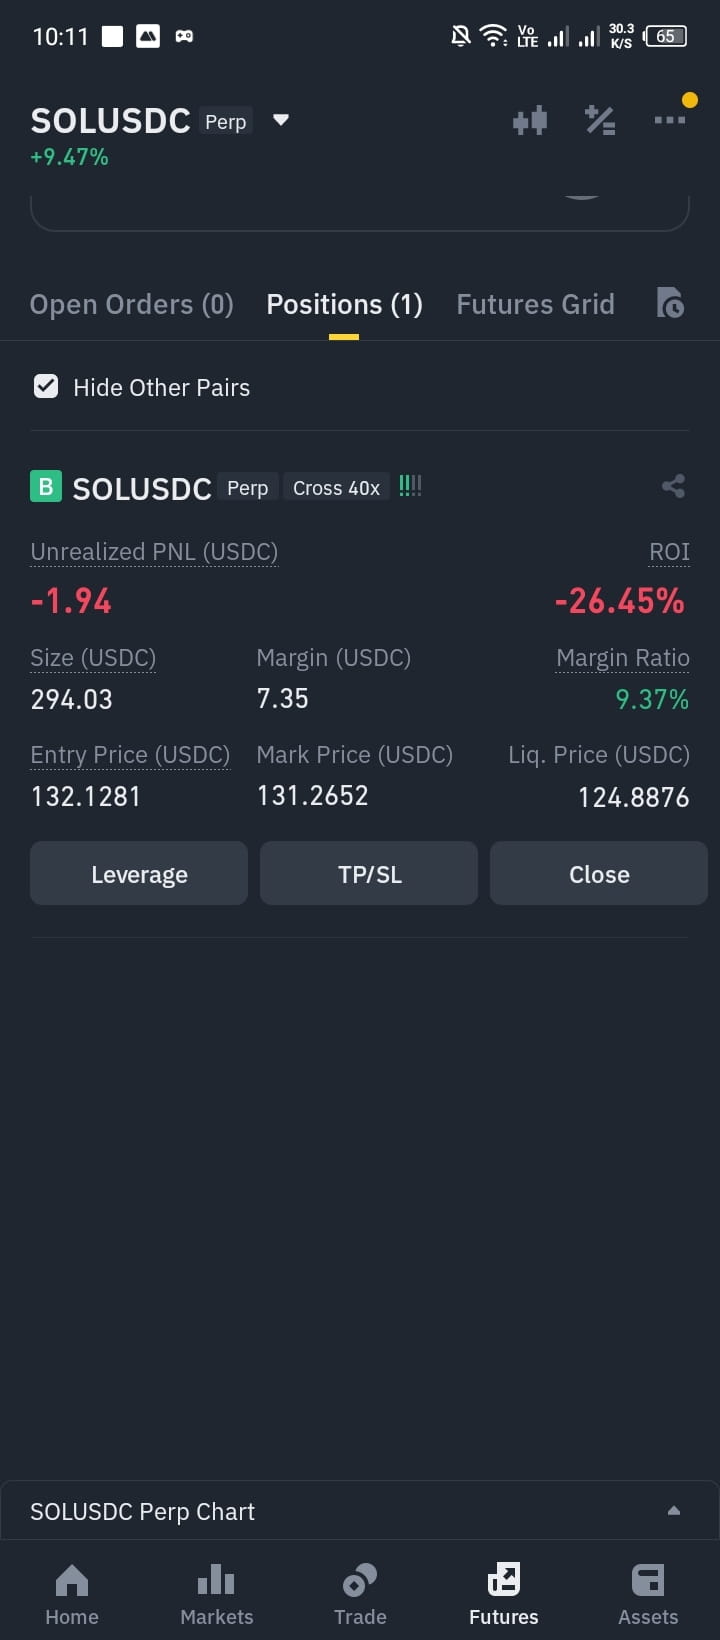This screenshot has height=1640, width=720.
Task: Share the SOLUSDC position
Action: [x=673, y=487]
